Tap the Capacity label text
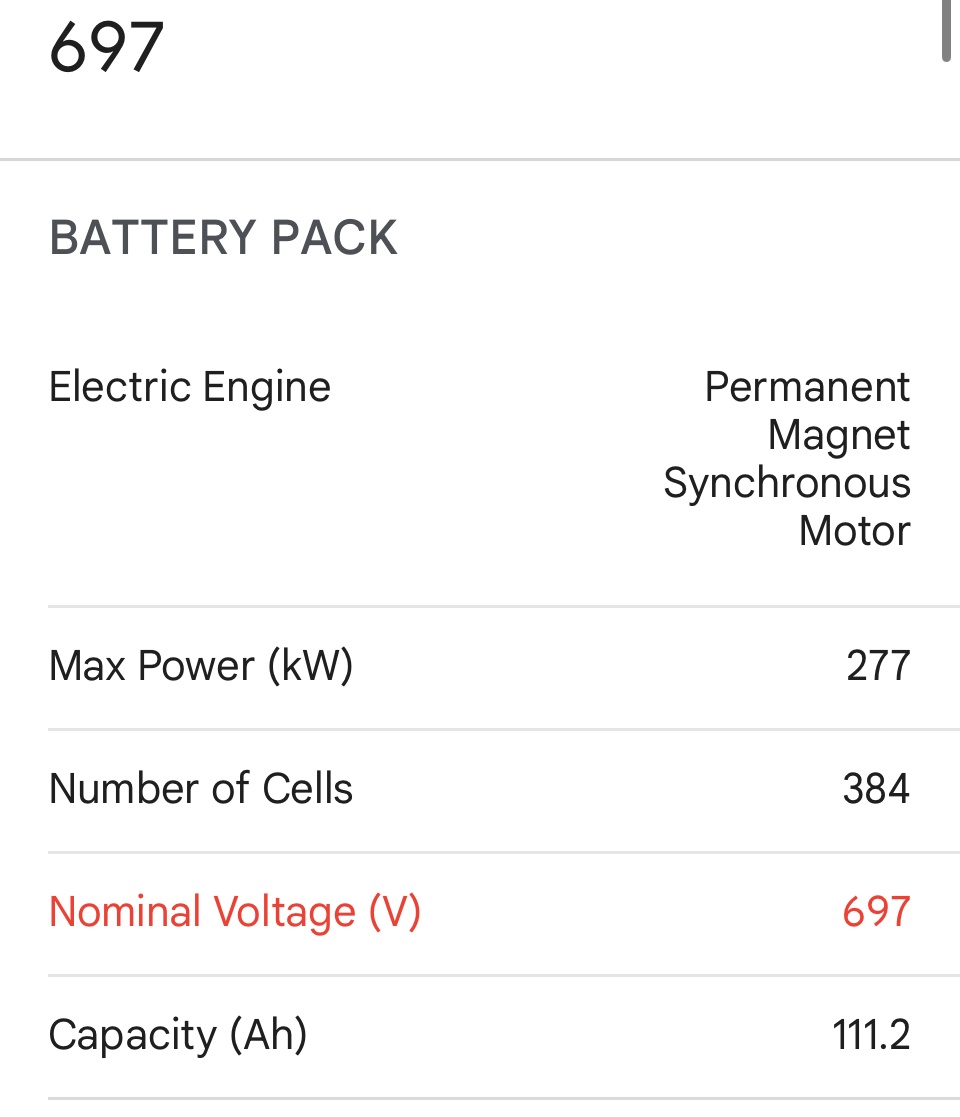 click(x=133, y=1035)
